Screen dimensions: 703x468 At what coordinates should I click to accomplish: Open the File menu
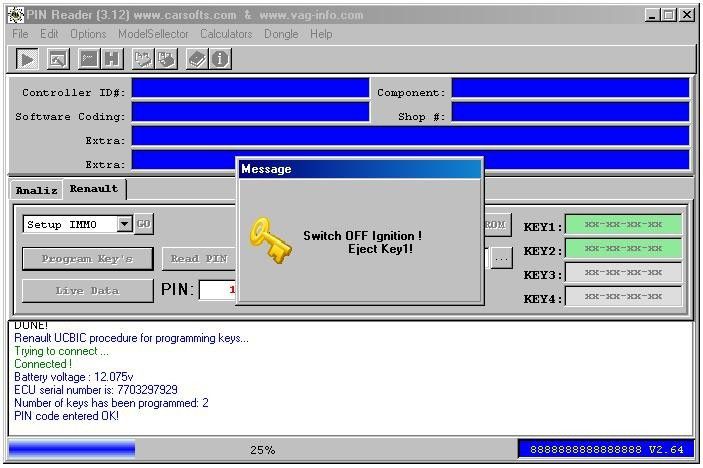20,34
